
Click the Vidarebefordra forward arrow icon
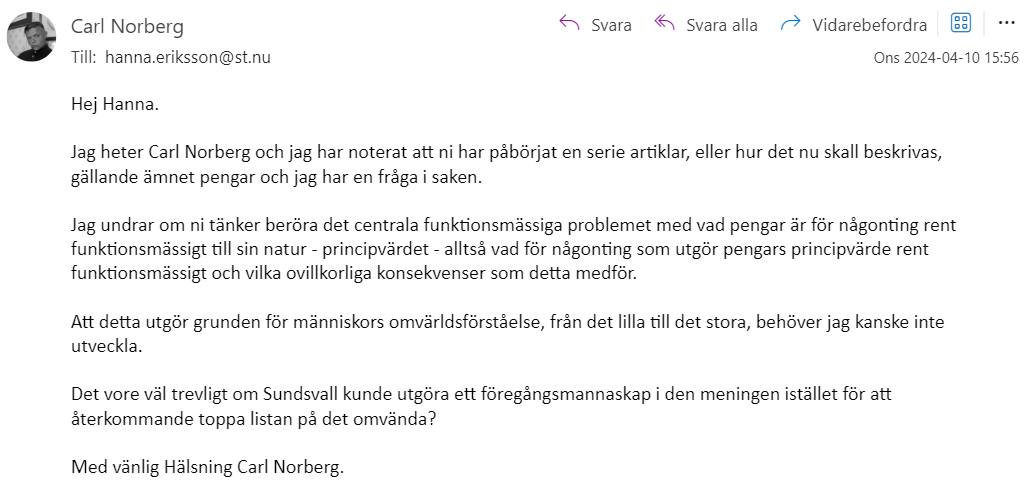tap(790, 24)
